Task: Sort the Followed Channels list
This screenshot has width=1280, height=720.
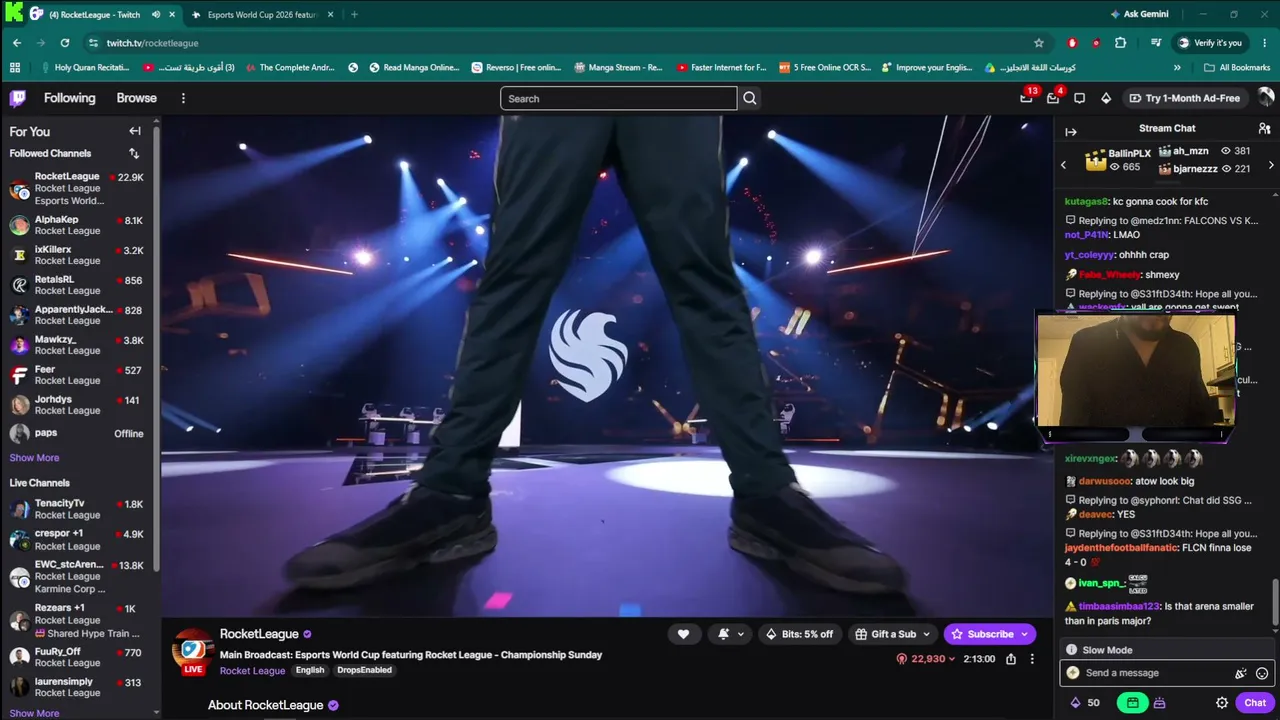Action: tap(134, 153)
